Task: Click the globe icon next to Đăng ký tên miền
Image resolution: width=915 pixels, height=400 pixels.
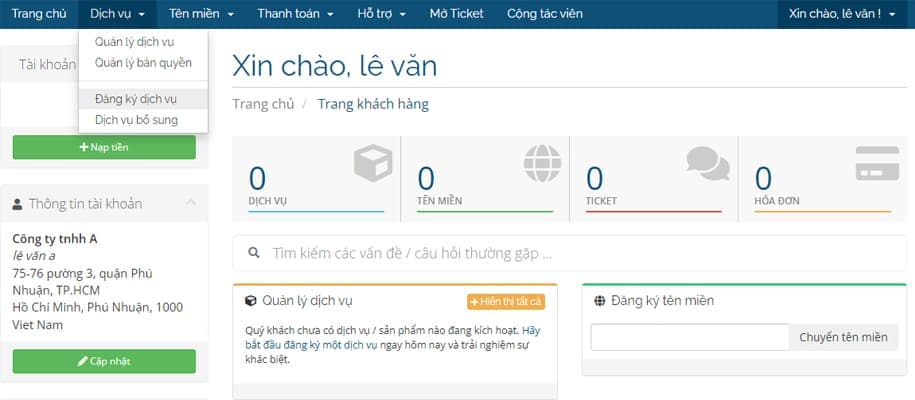Action: (x=599, y=301)
